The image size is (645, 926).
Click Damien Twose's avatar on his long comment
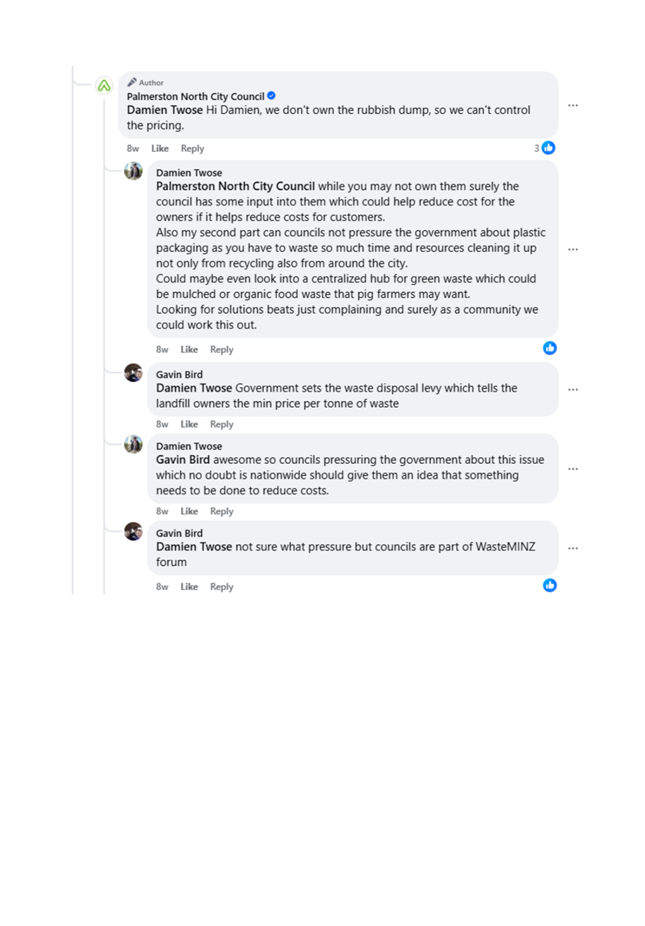(x=133, y=172)
